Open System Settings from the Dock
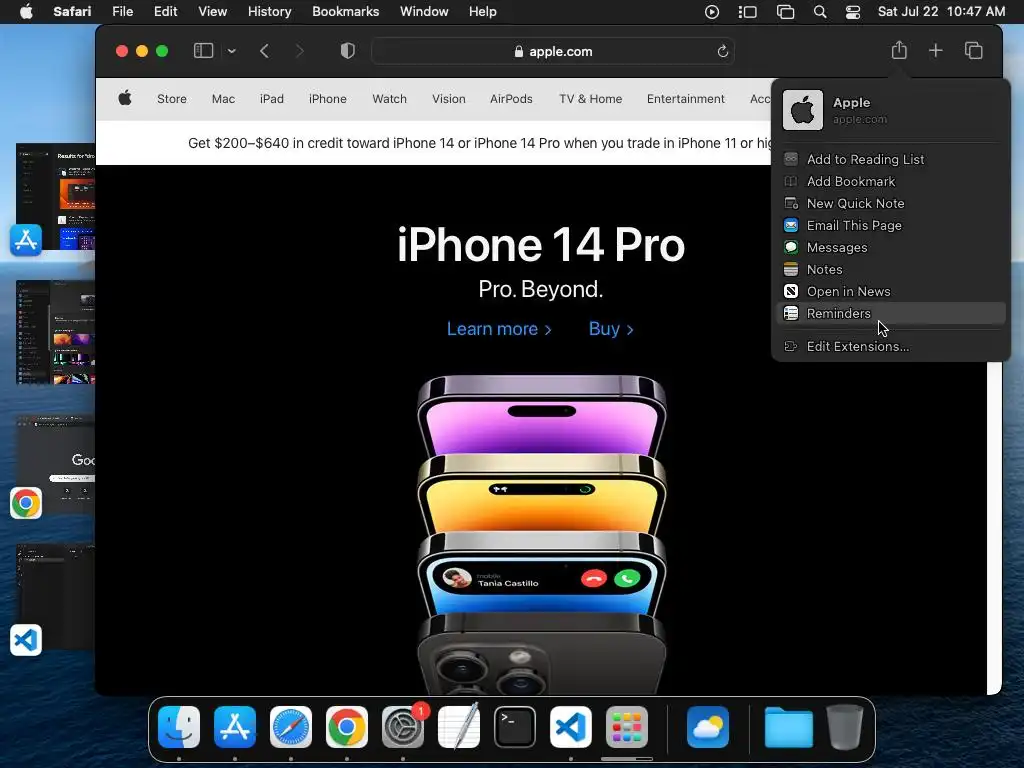This screenshot has height=768, width=1024. [403, 727]
